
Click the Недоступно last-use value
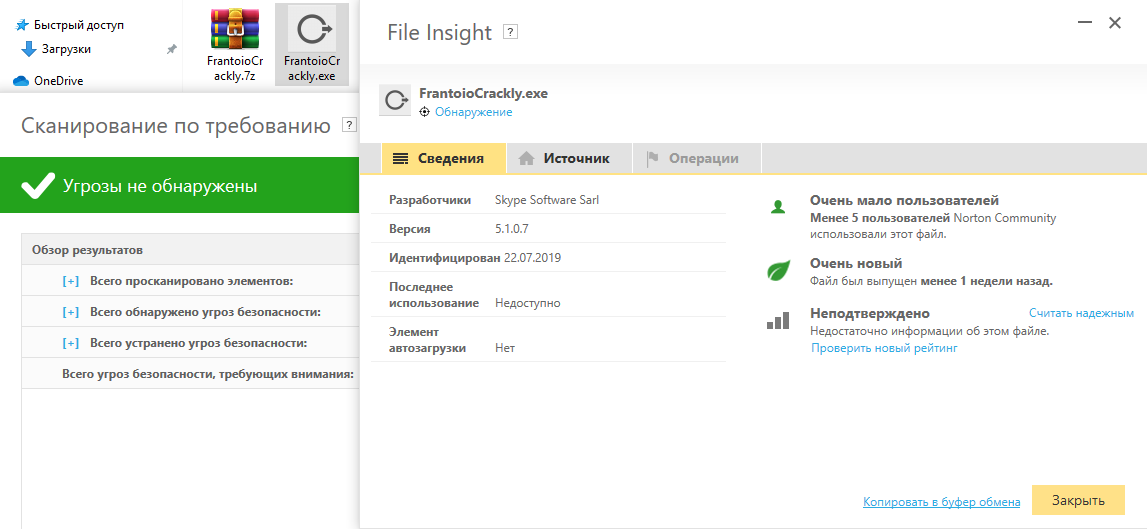coord(527,303)
